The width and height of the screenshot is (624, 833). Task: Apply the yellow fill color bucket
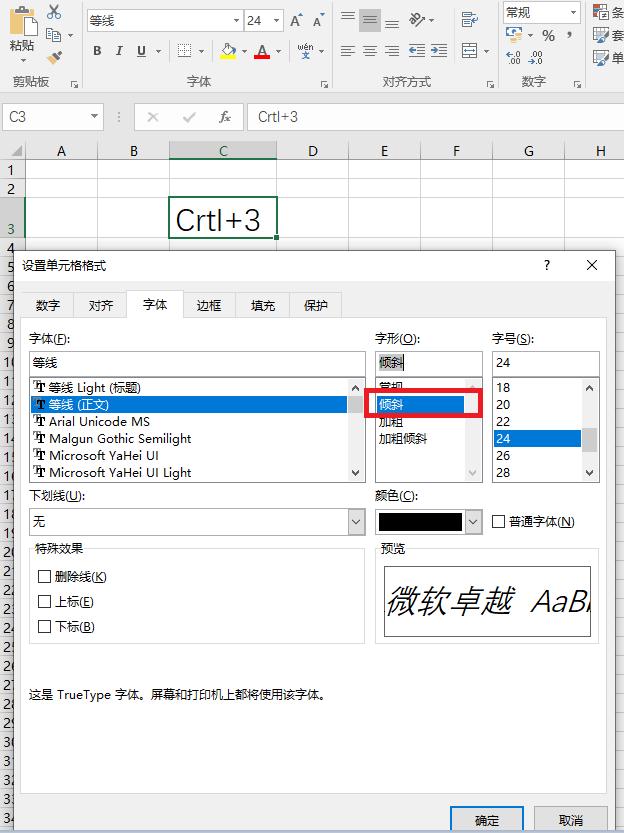pyautogui.click(x=228, y=51)
